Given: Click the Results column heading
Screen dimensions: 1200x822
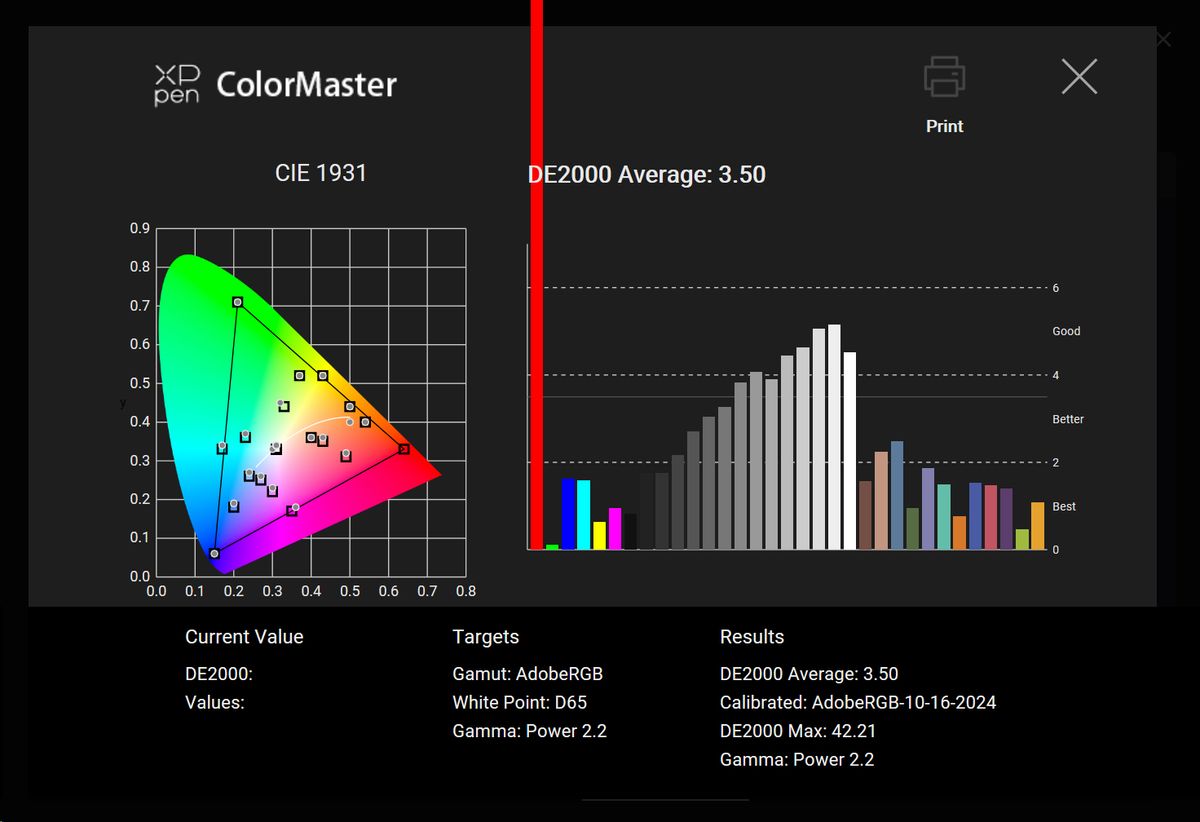Looking at the screenshot, I should coord(752,637).
